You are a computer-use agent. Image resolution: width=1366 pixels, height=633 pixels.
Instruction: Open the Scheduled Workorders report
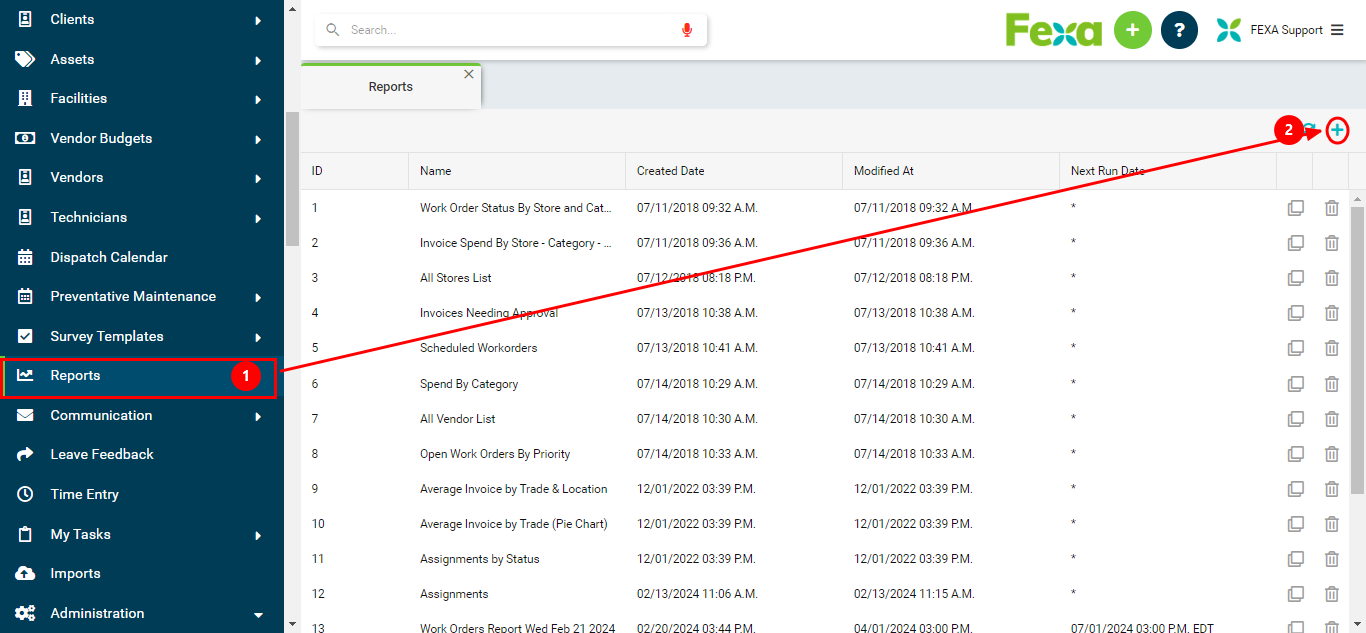tap(478, 348)
